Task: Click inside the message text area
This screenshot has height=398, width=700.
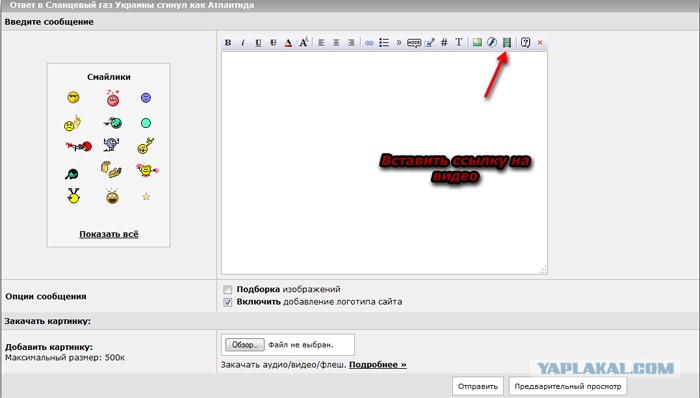Action: coord(384,163)
